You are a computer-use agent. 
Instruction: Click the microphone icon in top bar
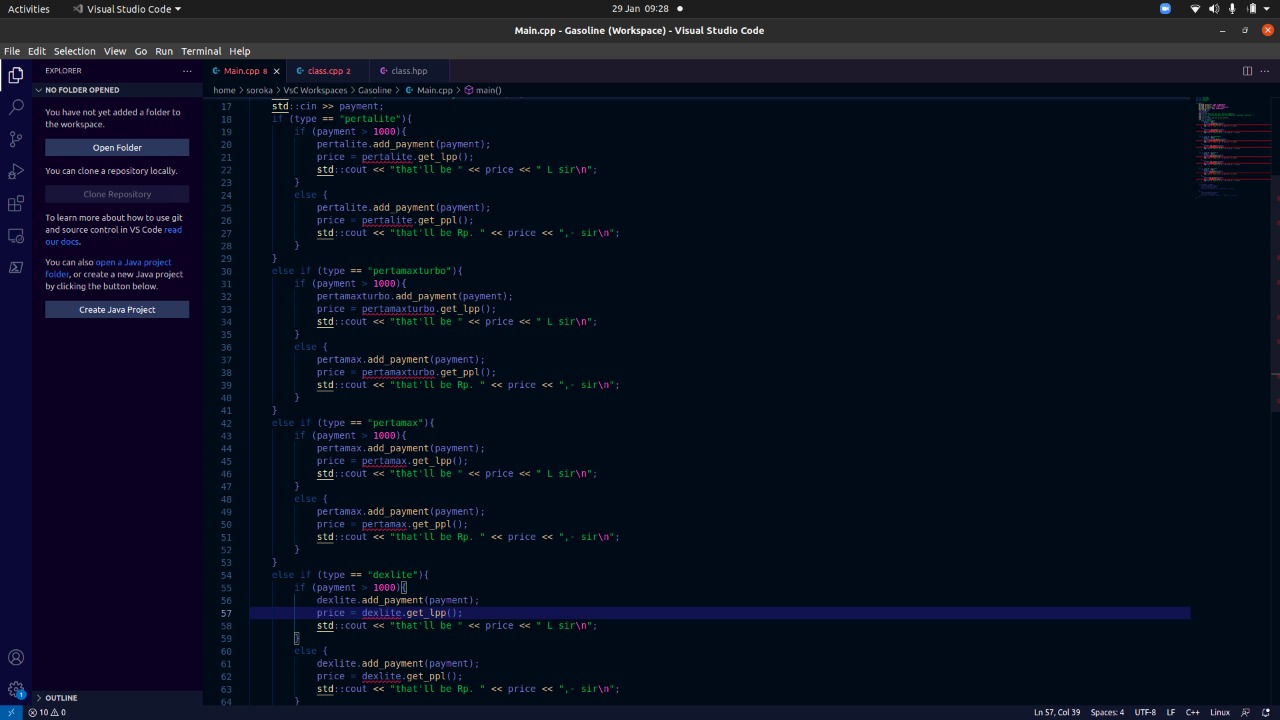(x=1232, y=9)
